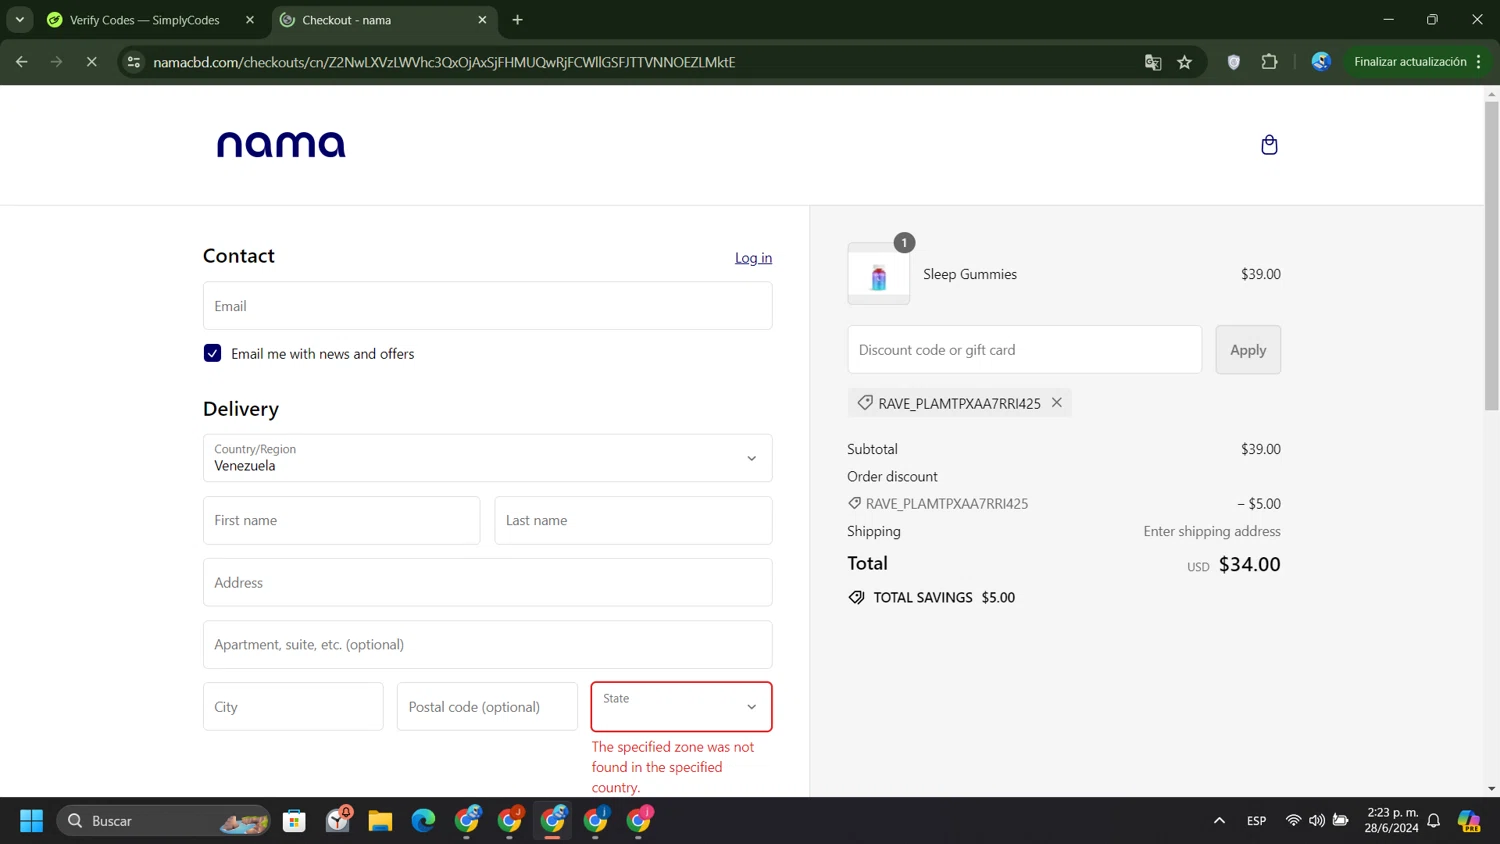Image resolution: width=1500 pixels, height=844 pixels.
Task: Click the ESP language indicator
Action: pos(1256,821)
